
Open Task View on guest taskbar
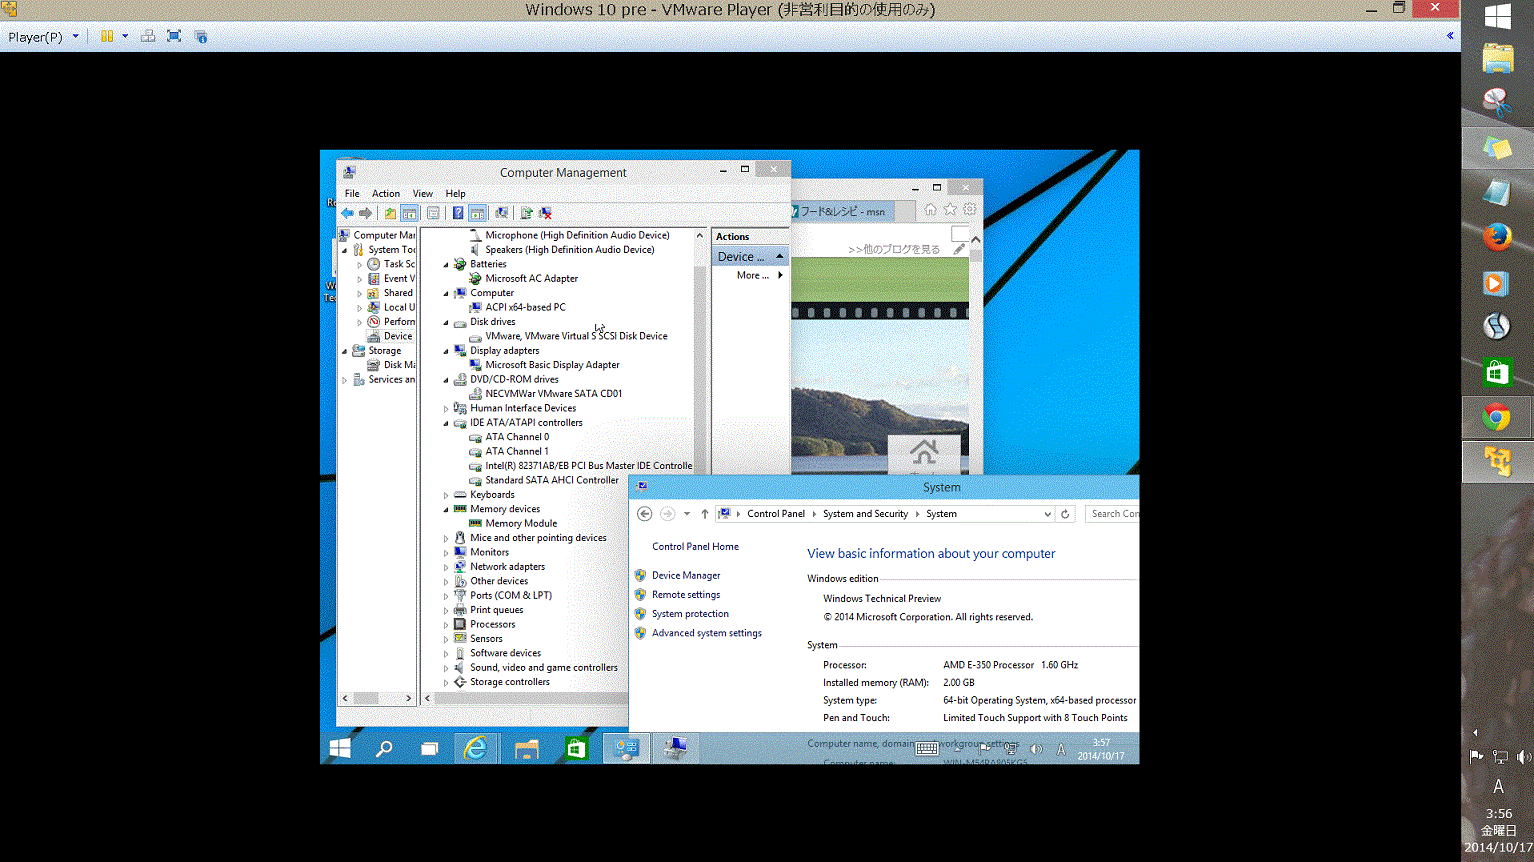429,748
